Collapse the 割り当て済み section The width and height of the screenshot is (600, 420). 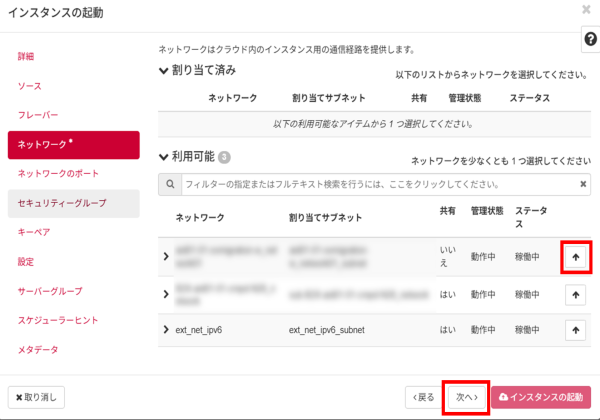click(165, 71)
